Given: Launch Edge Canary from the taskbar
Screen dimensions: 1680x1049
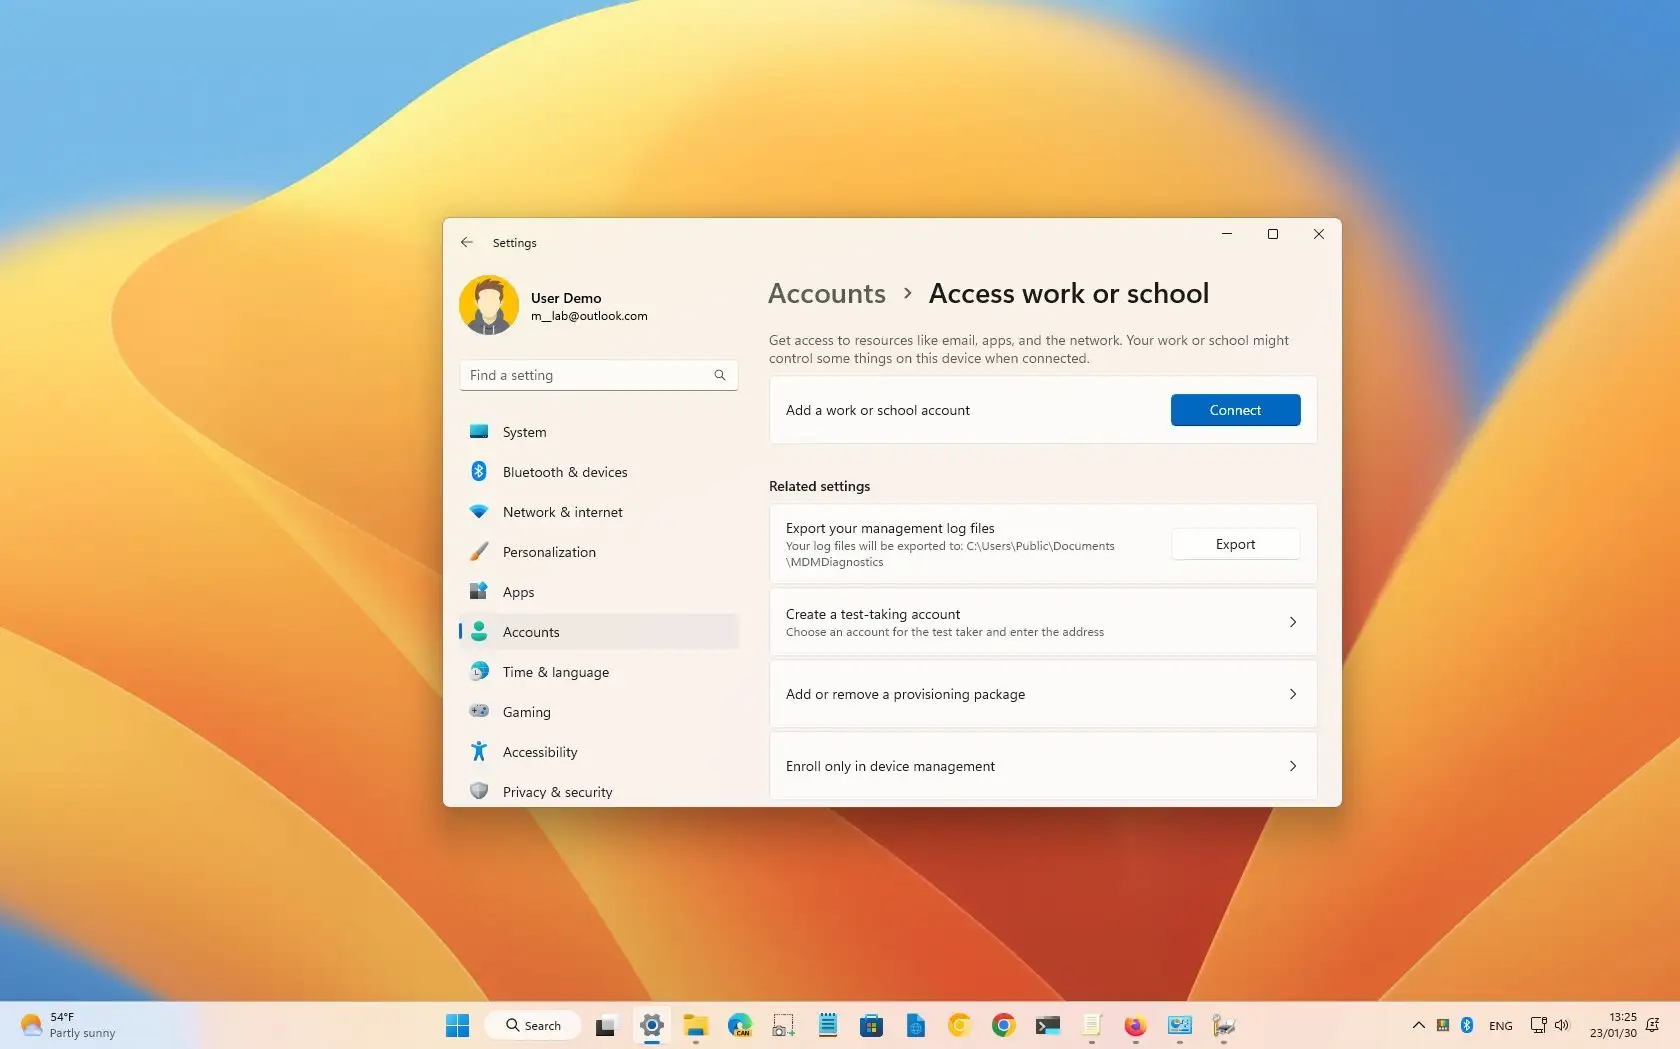Looking at the screenshot, I should tap(740, 1025).
